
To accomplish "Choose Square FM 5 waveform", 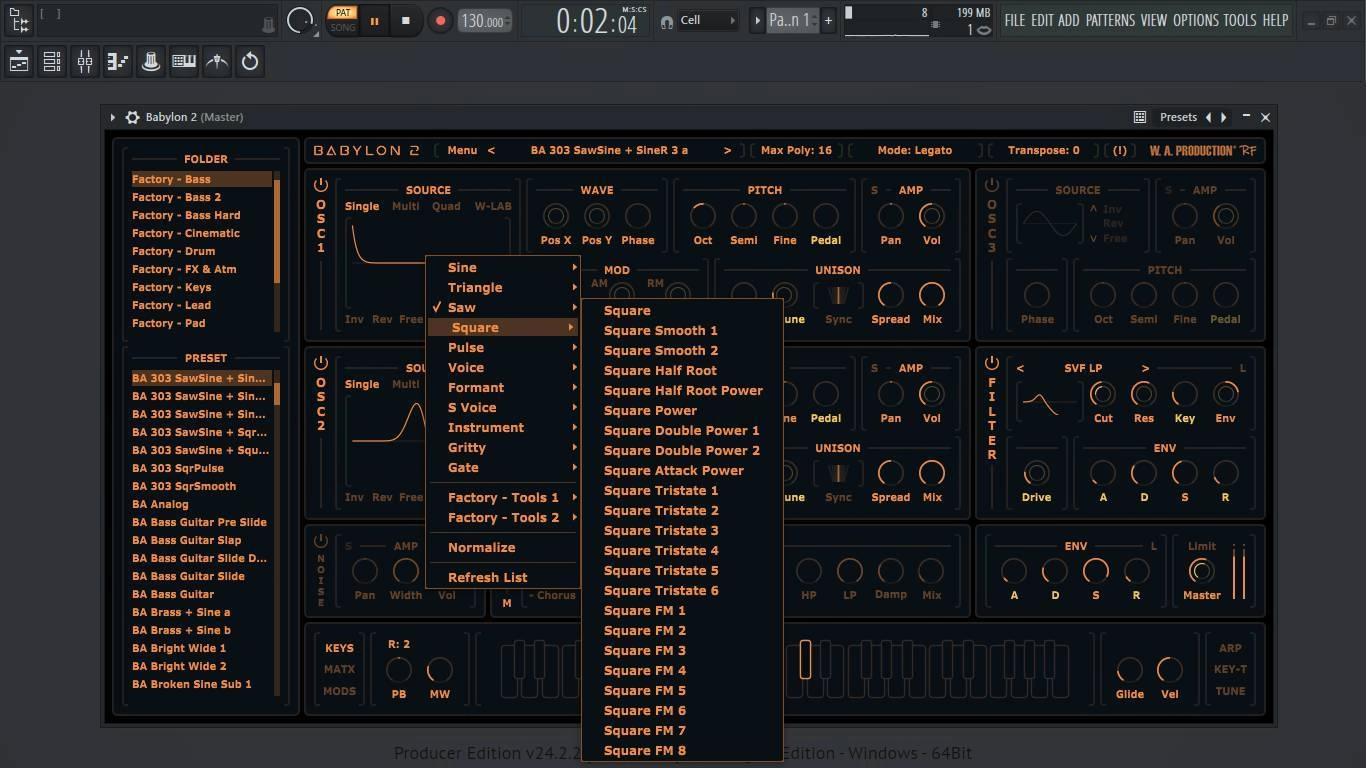I will coord(682,690).
